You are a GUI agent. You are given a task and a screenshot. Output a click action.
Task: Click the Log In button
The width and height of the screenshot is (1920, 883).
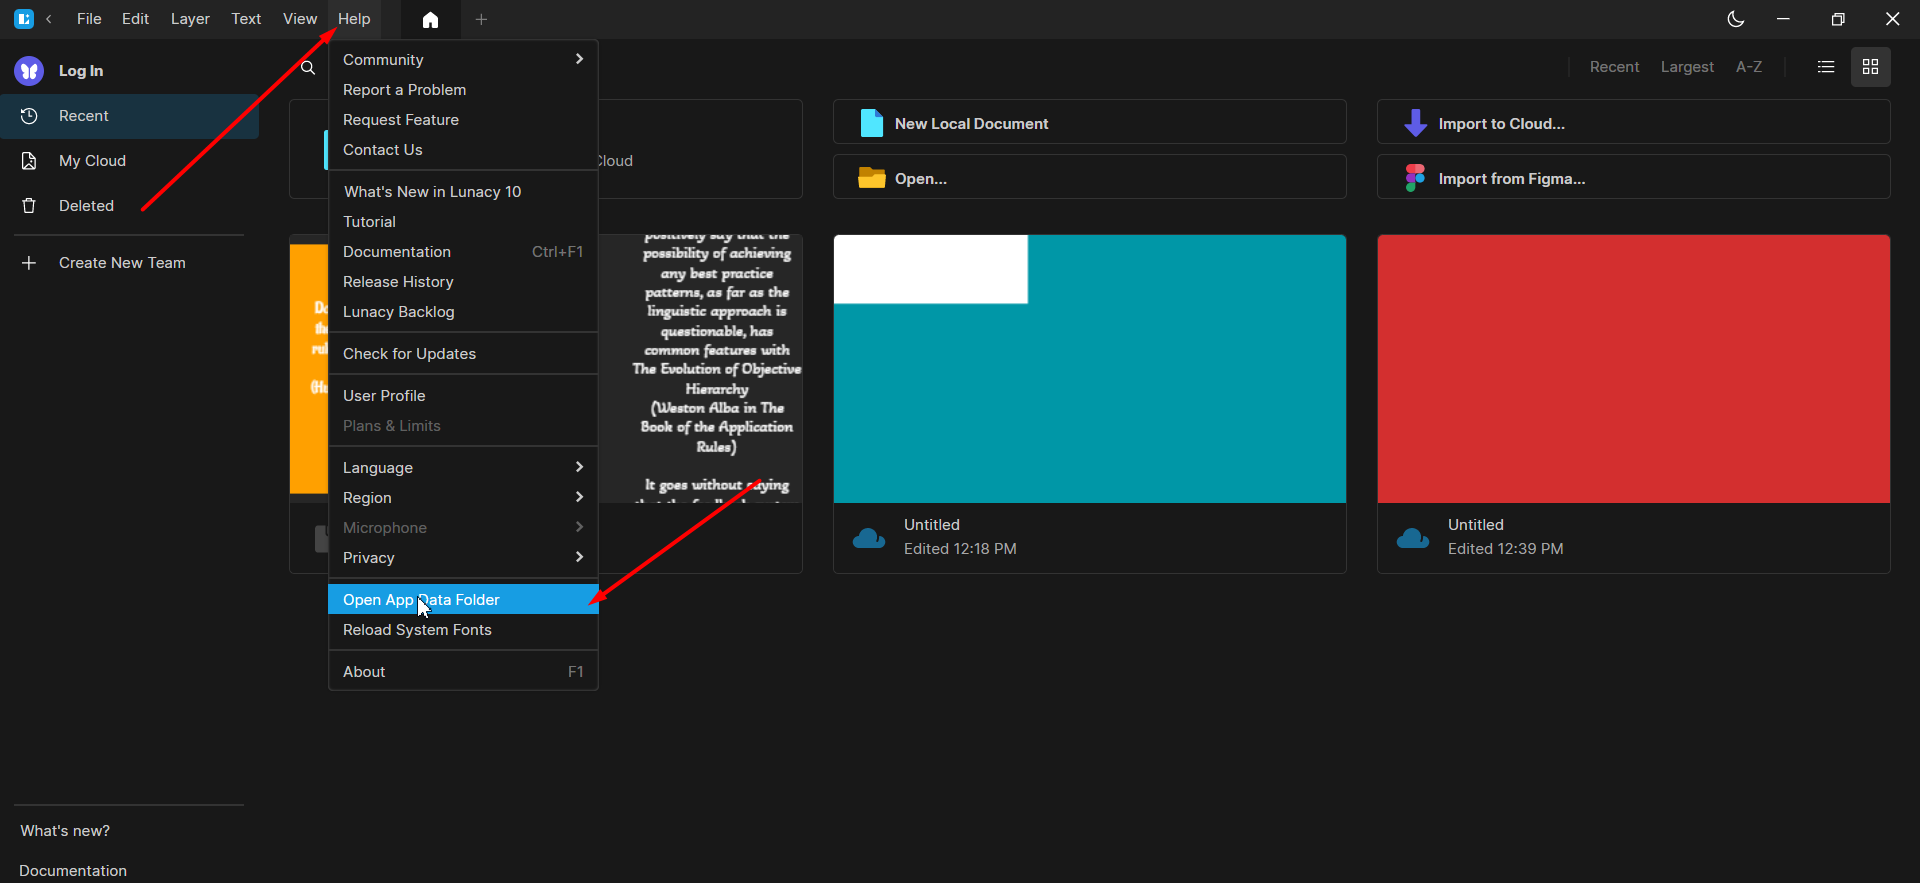pos(81,71)
